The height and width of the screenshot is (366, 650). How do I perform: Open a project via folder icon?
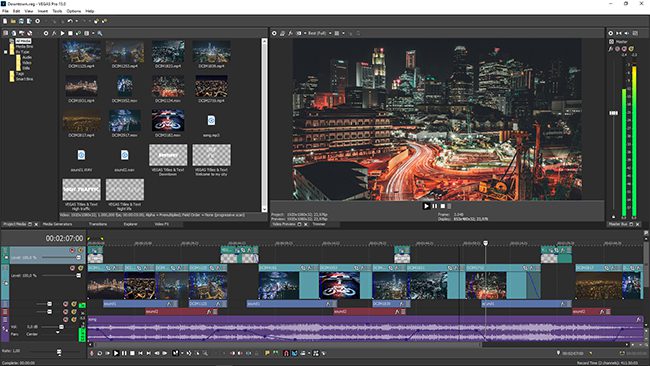click(x=13, y=21)
